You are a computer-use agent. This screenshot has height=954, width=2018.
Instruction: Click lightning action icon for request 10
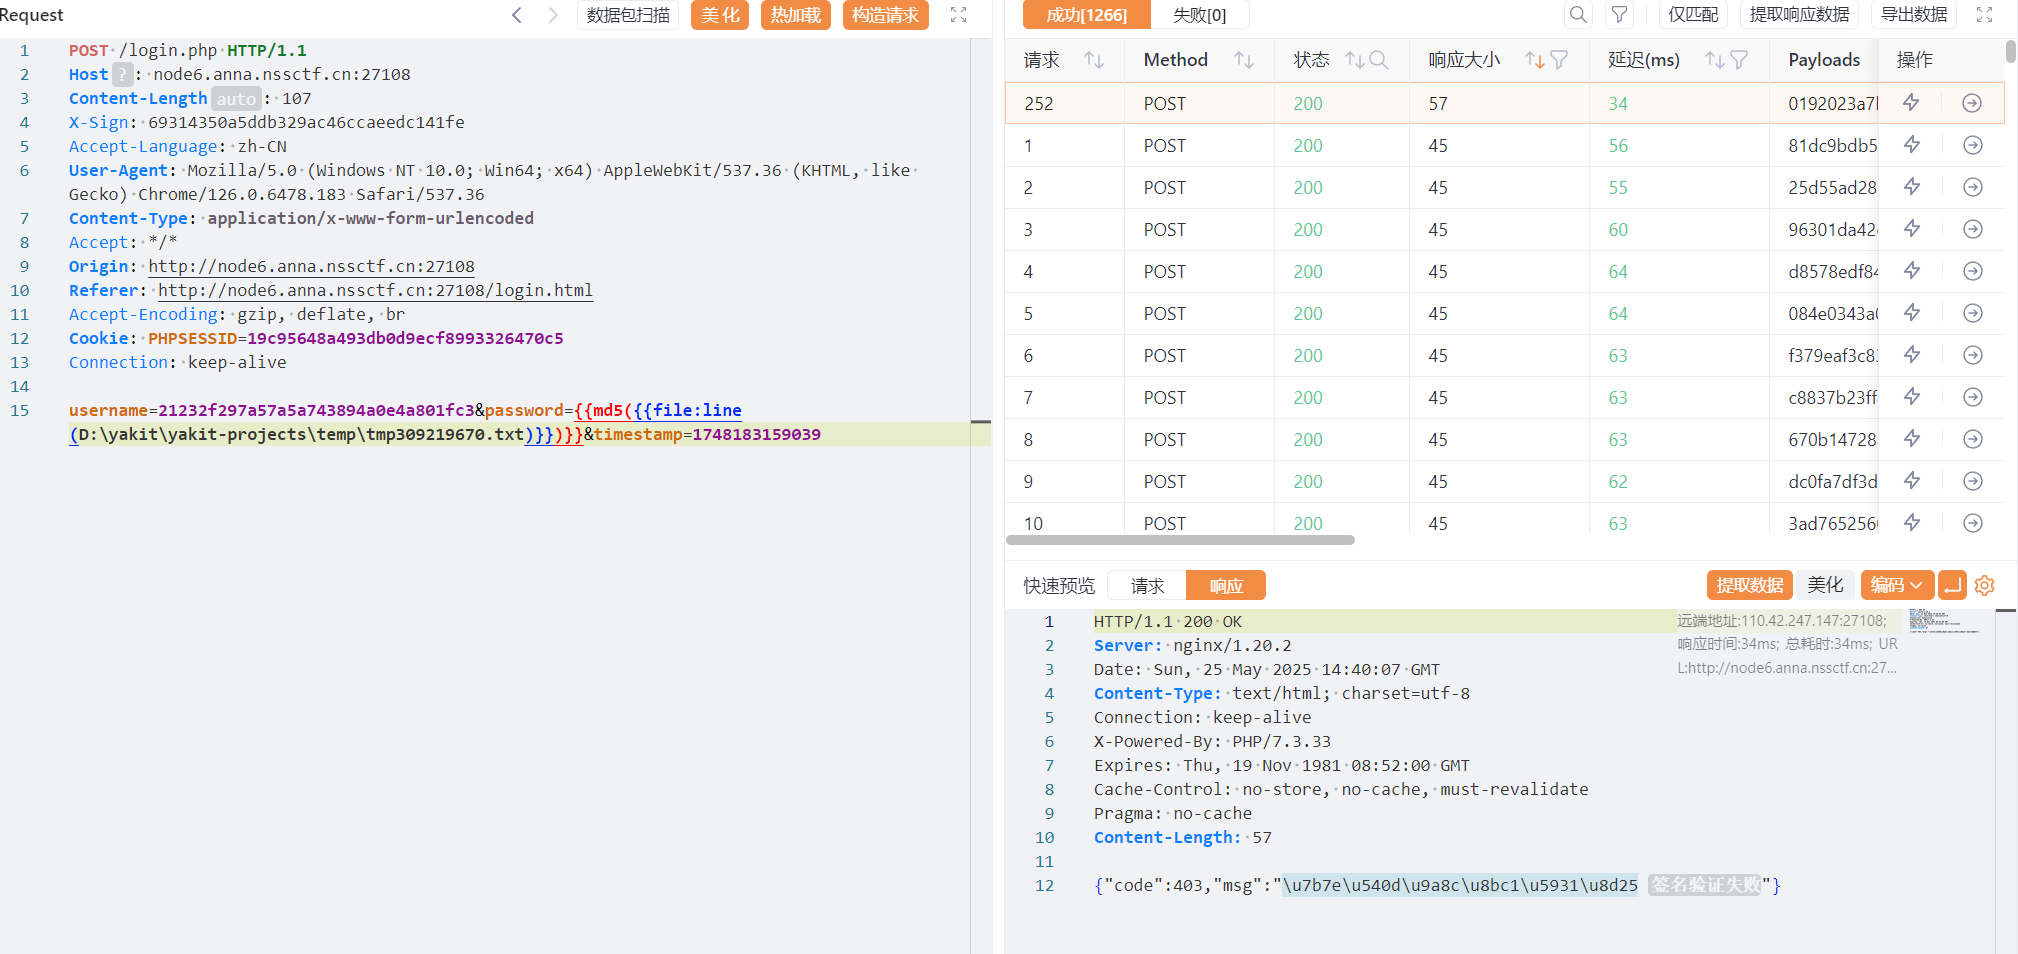[x=1911, y=523]
